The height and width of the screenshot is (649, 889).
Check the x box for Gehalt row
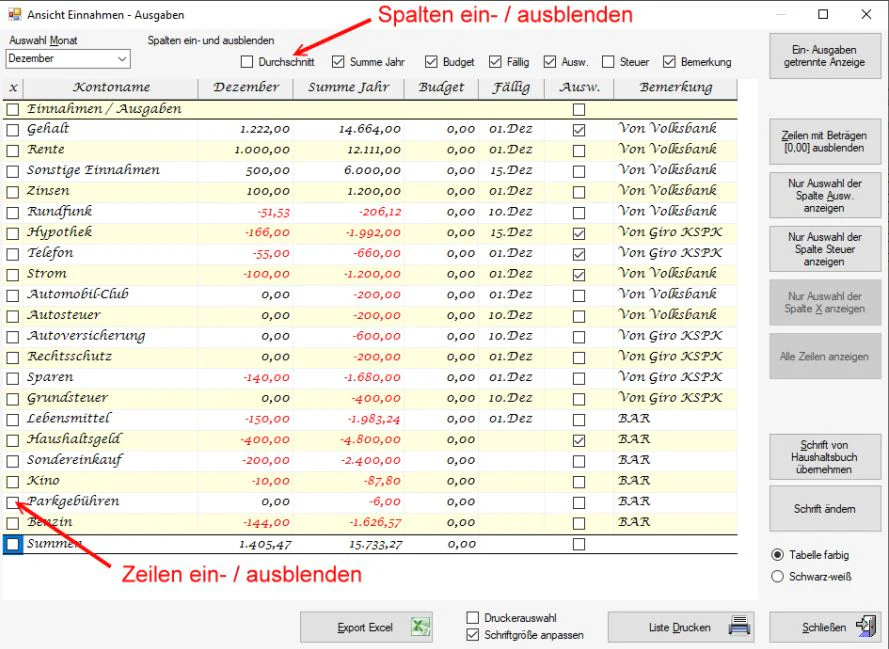(12, 130)
